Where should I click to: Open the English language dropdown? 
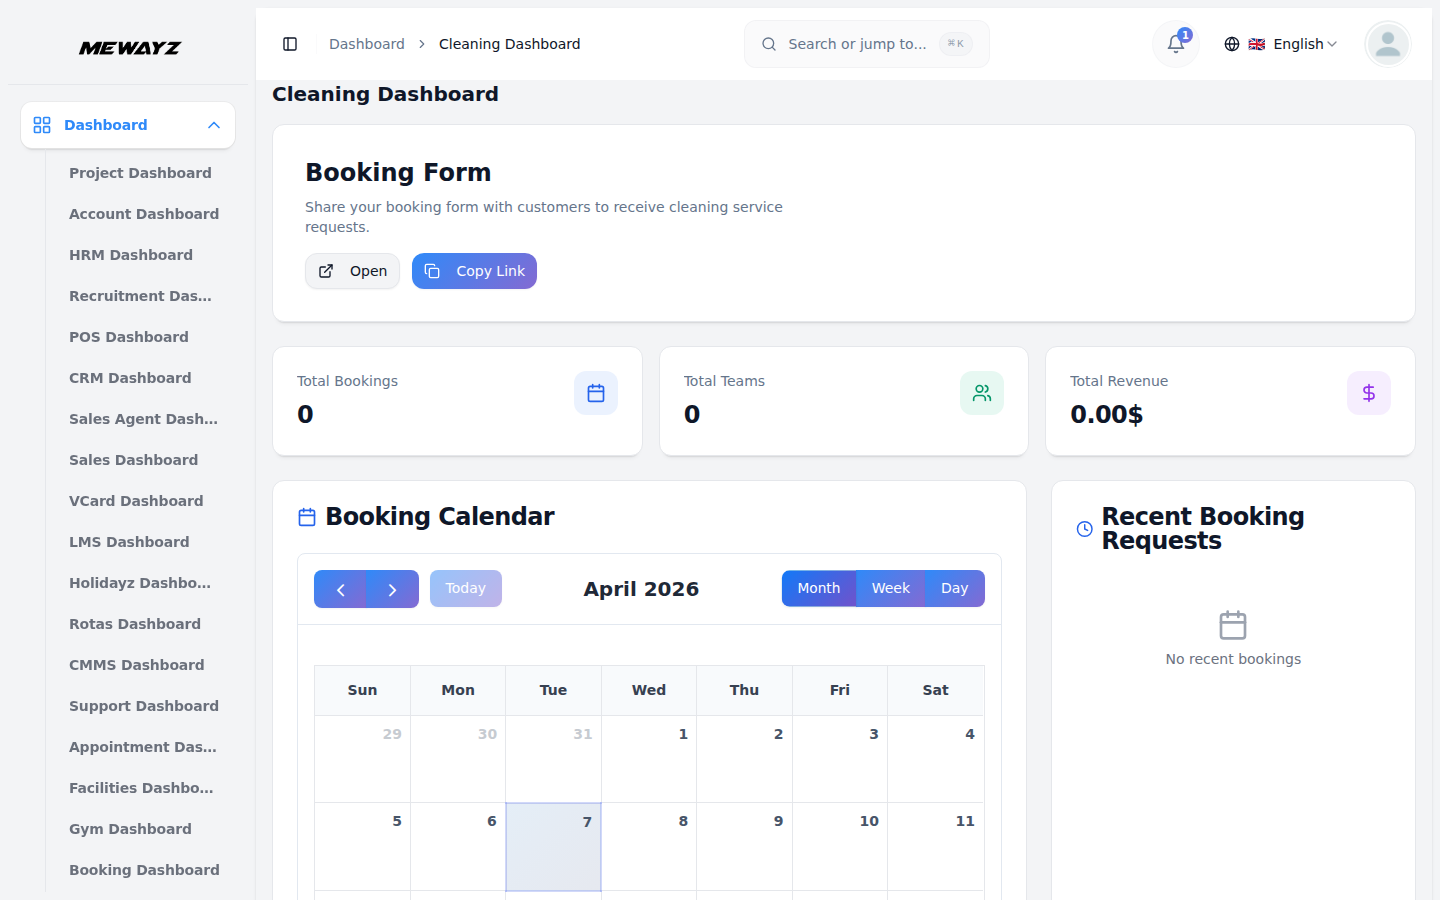click(x=1281, y=44)
